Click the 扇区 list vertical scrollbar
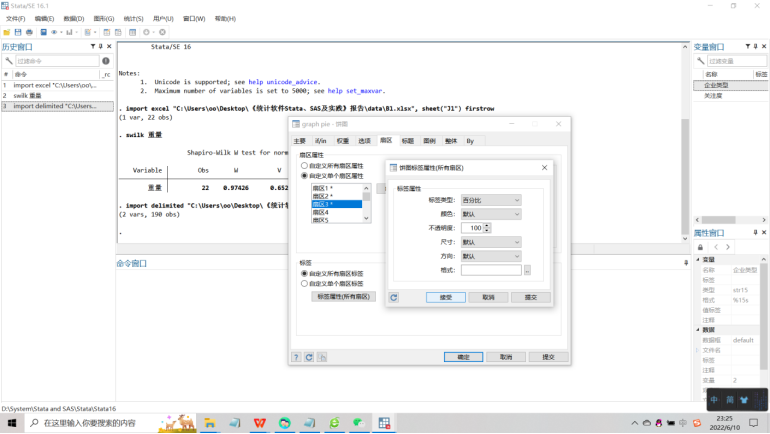 pos(366,203)
